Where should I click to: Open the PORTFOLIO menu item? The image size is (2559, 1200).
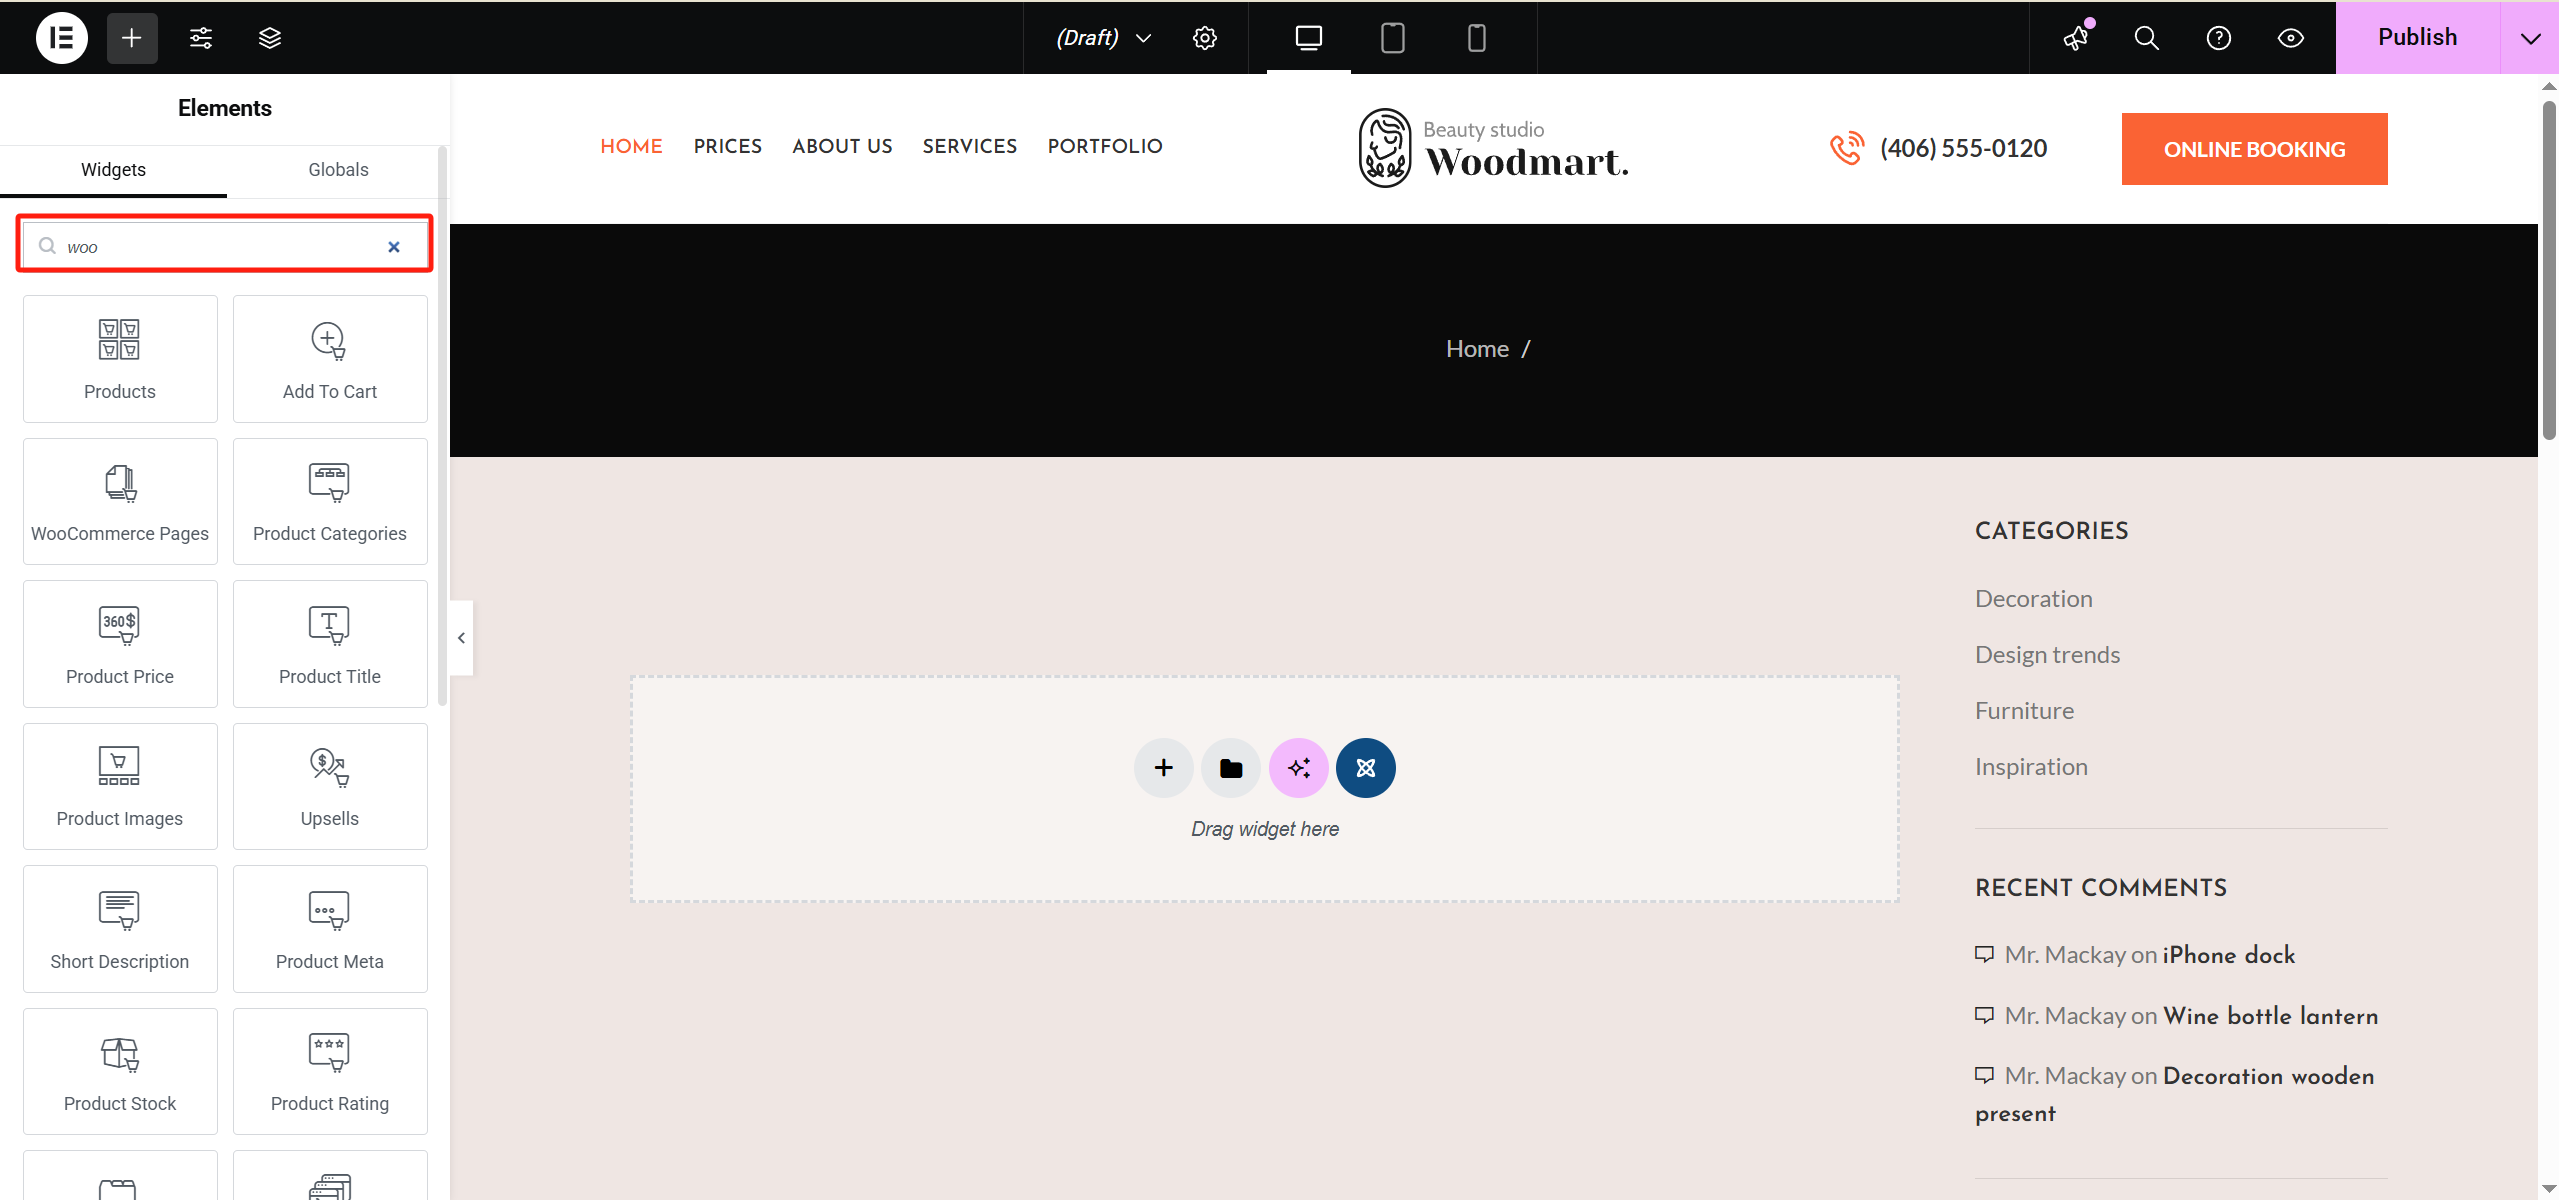1103,146
